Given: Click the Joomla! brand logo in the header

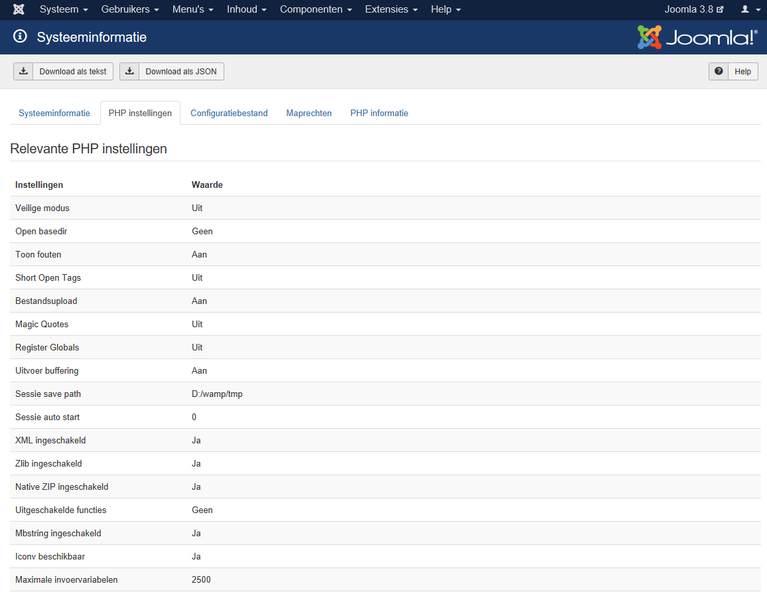Looking at the screenshot, I should (697, 37).
